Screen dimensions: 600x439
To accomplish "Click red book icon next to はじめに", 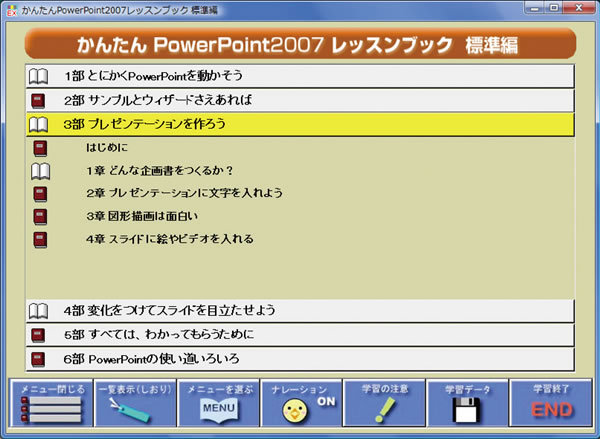I will click(x=40, y=149).
